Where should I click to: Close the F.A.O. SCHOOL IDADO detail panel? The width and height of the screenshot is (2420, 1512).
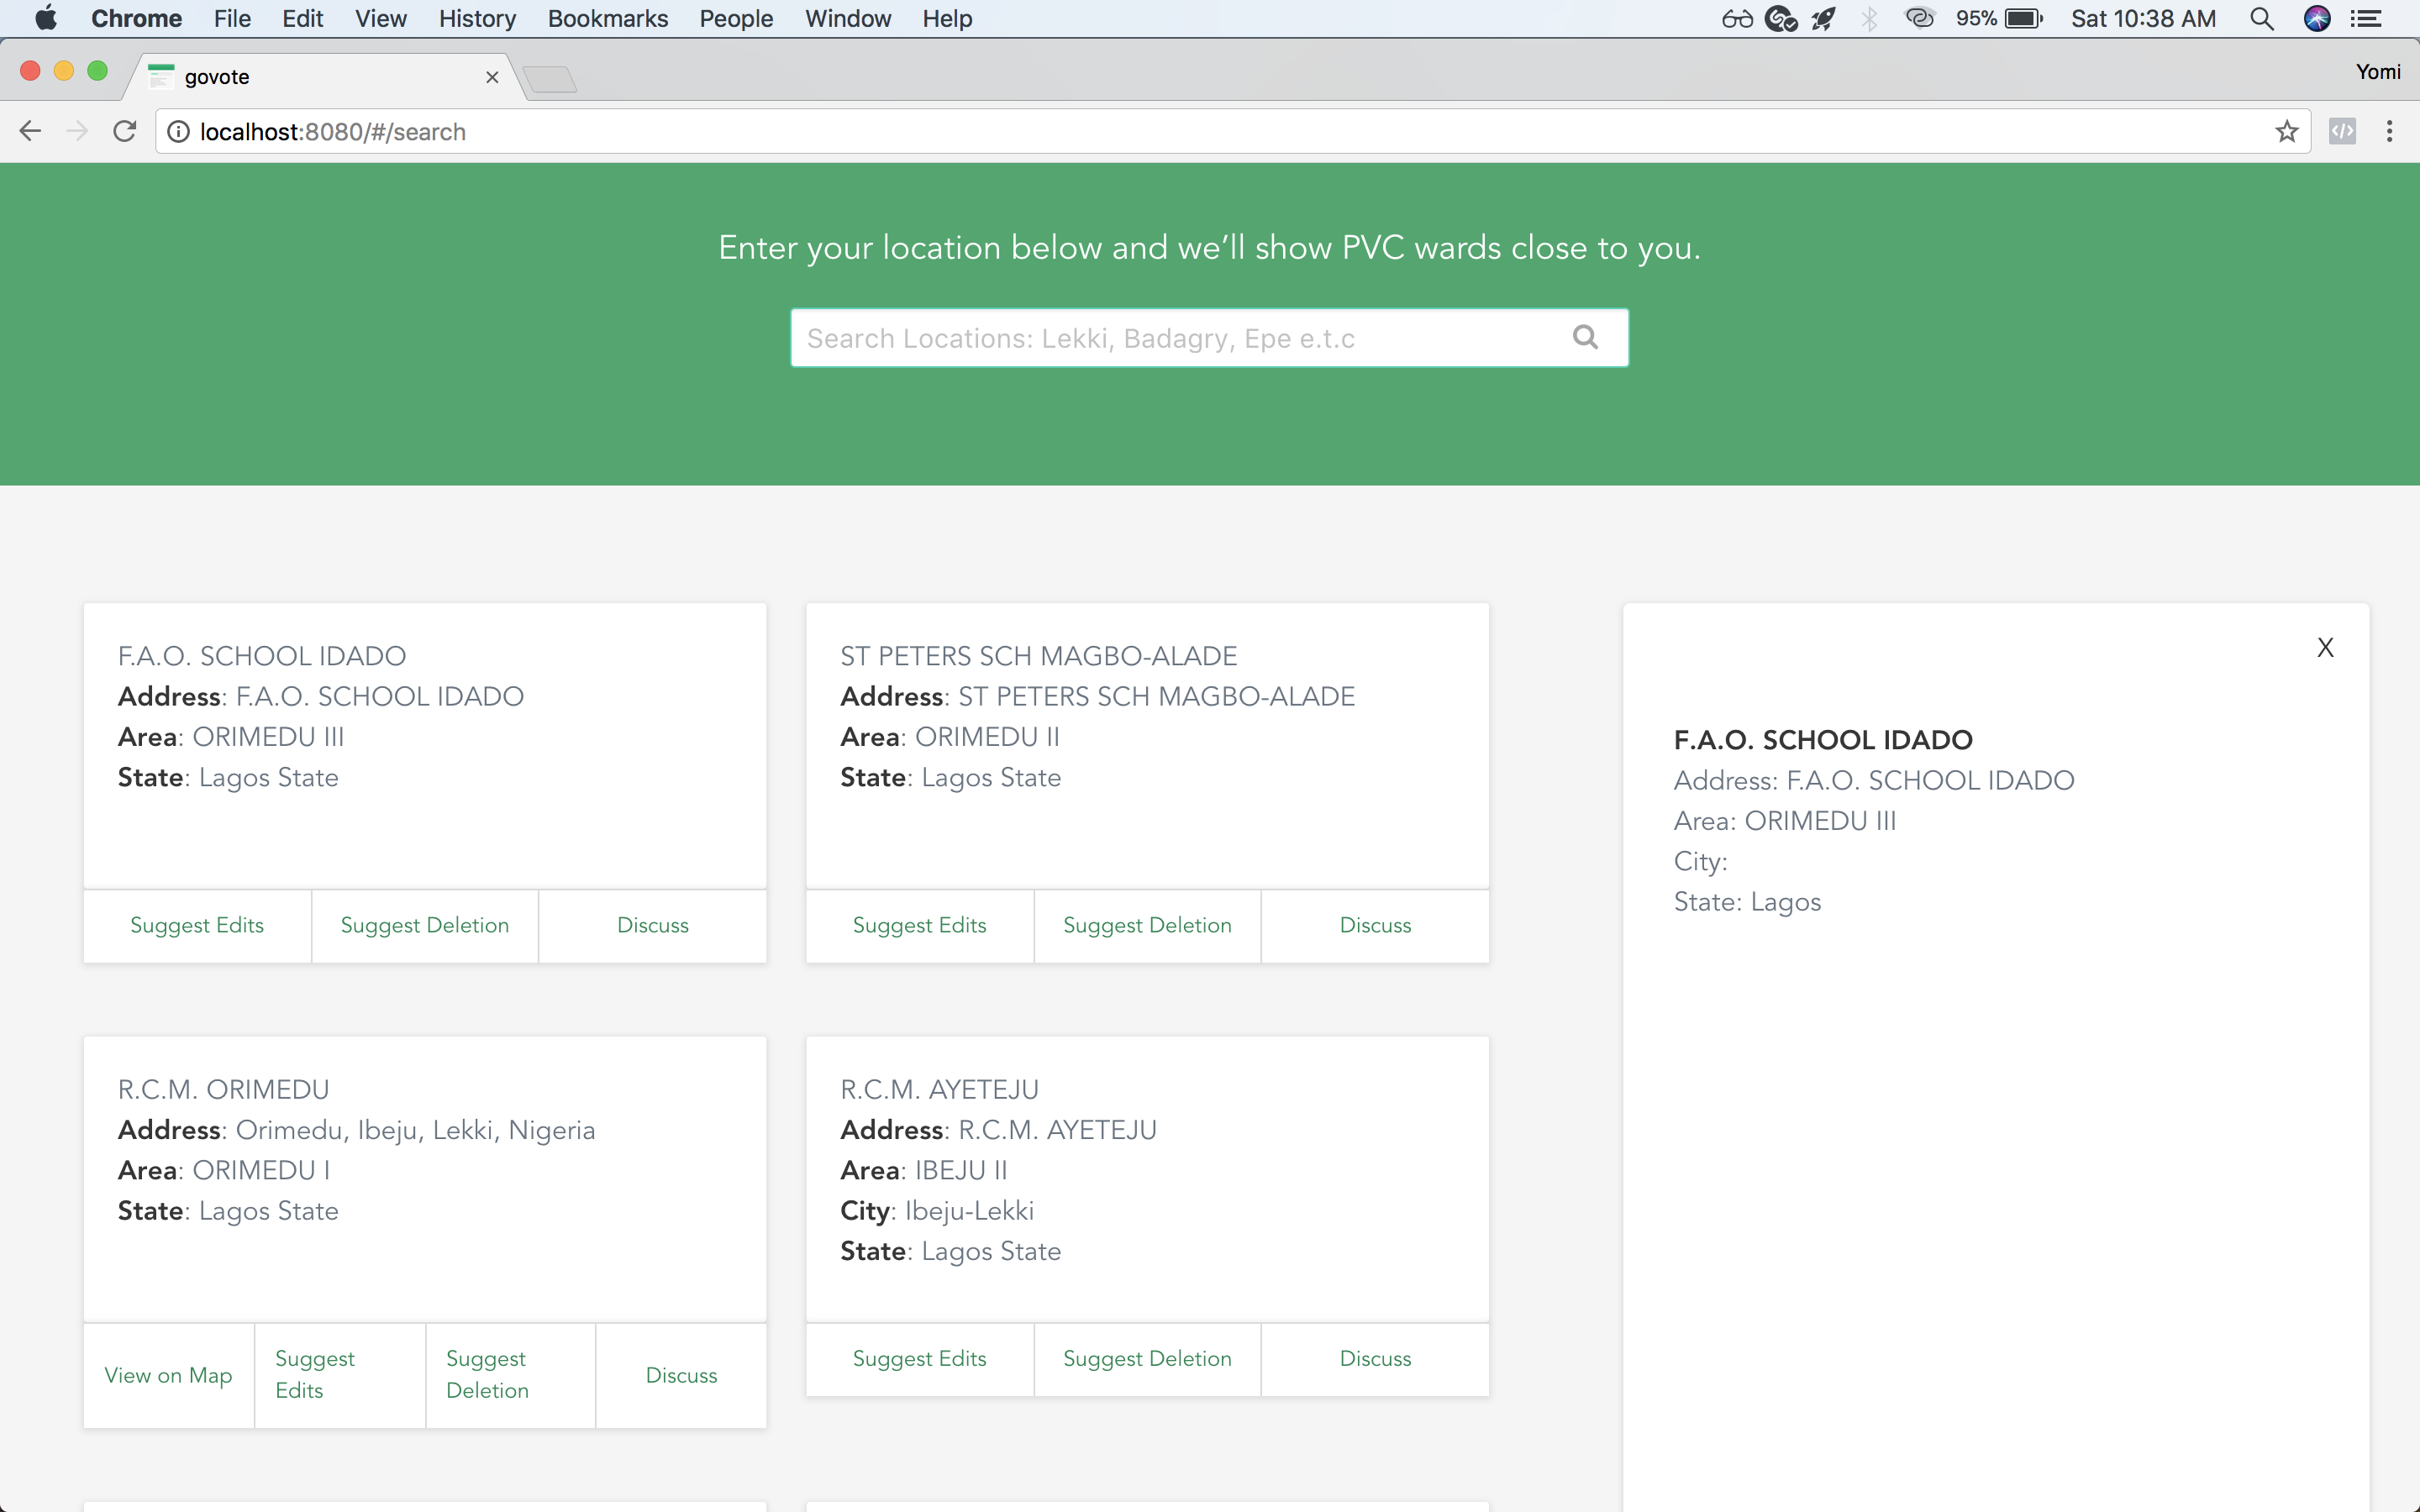point(2325,647)
